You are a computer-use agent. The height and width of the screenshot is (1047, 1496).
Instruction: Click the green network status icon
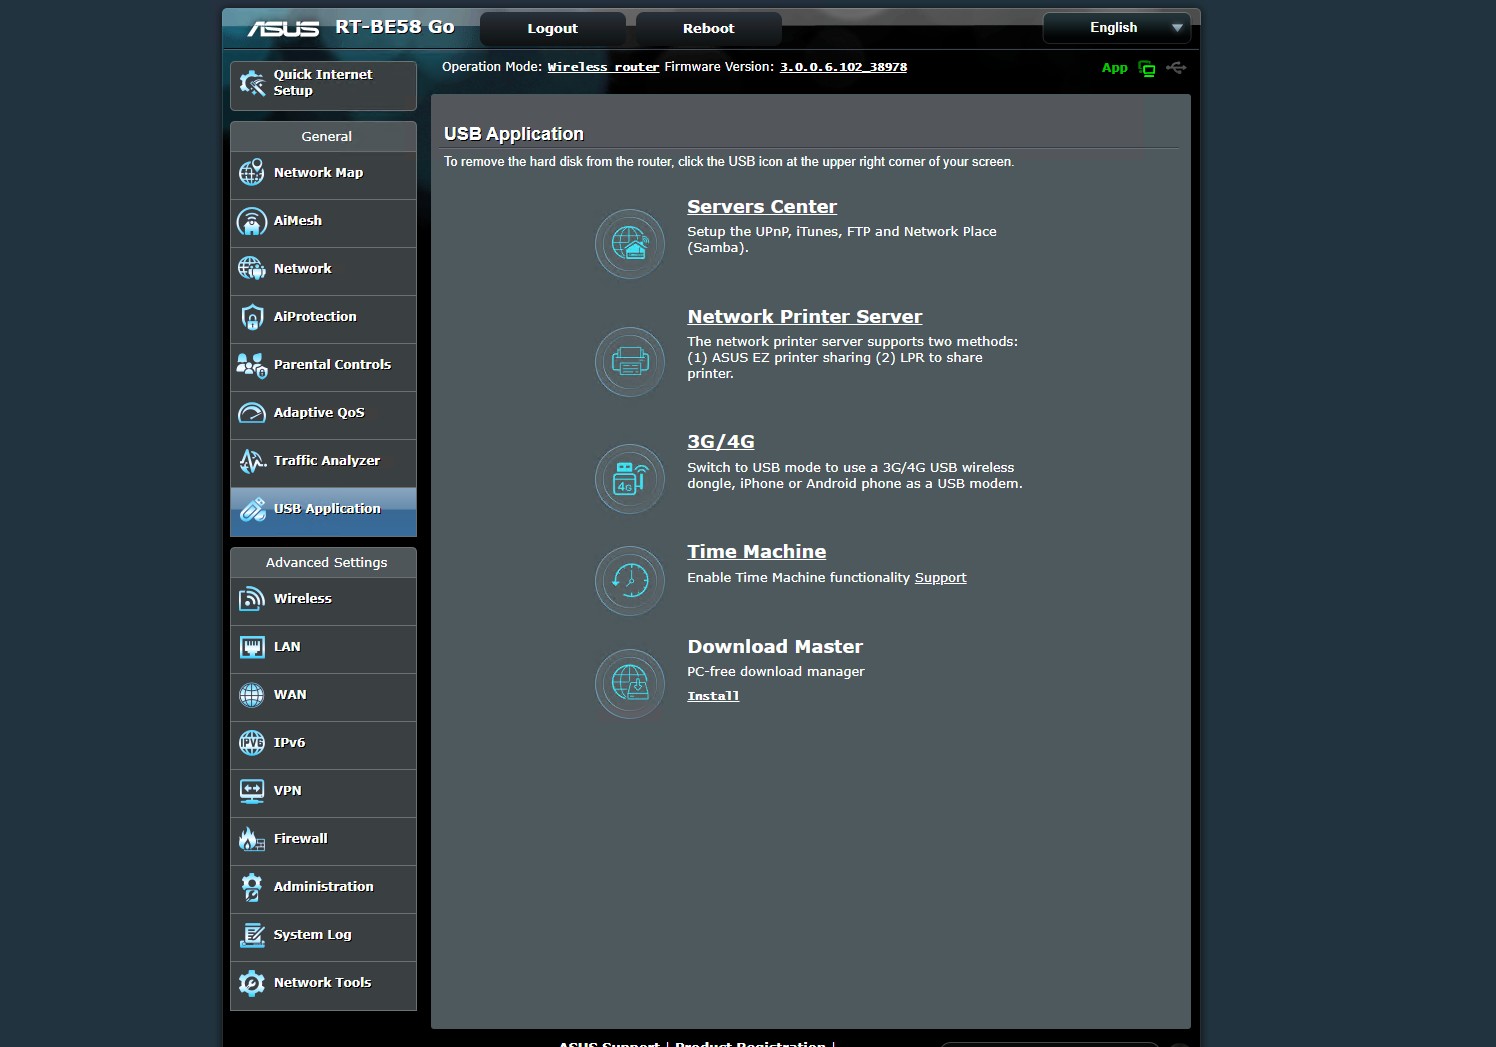point(1147,68)
